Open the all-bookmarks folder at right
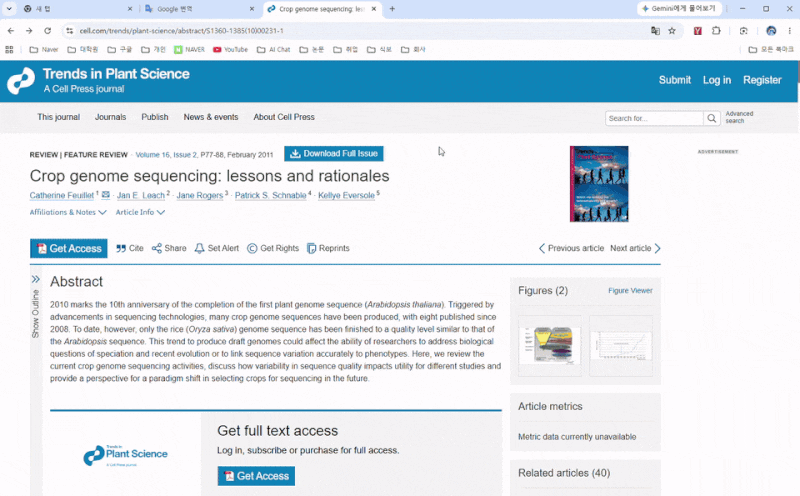 771,49
